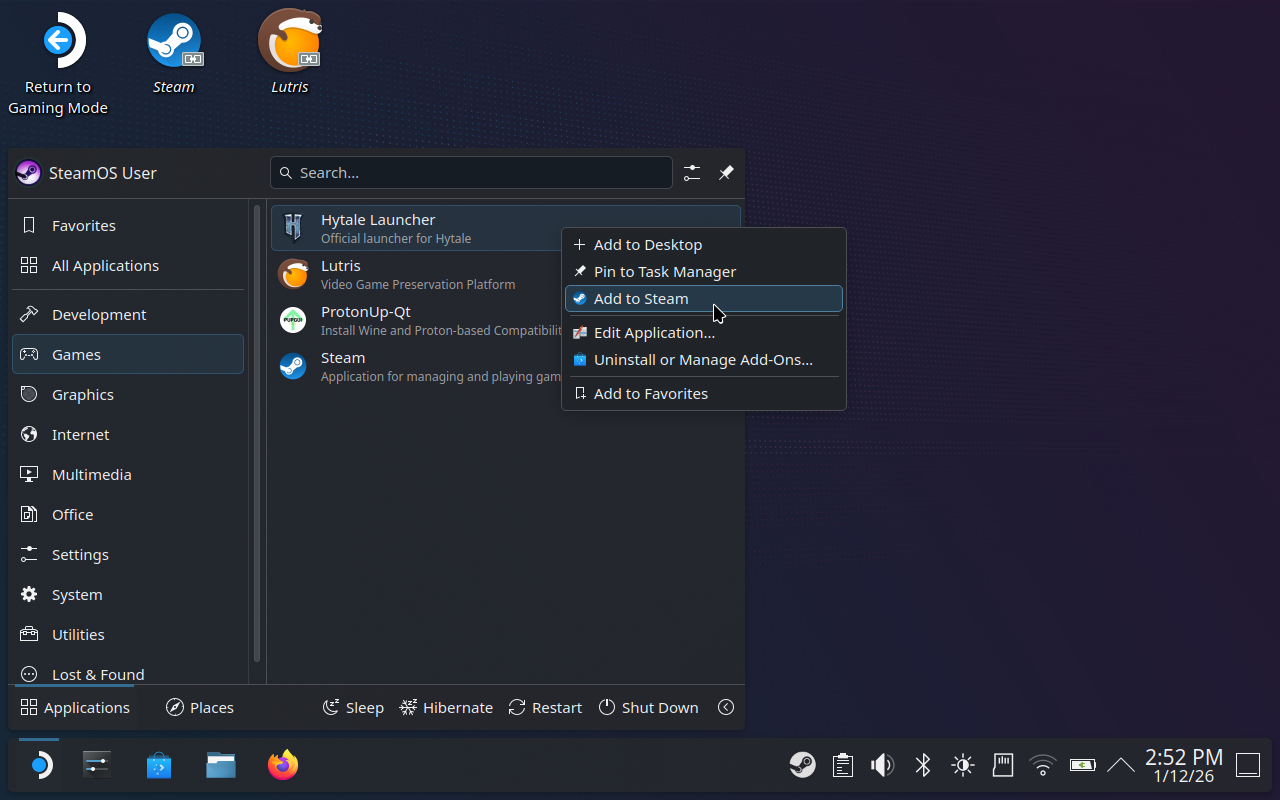Toggle Wi-Fi via the network tray icon

[x=1042, y=764]
